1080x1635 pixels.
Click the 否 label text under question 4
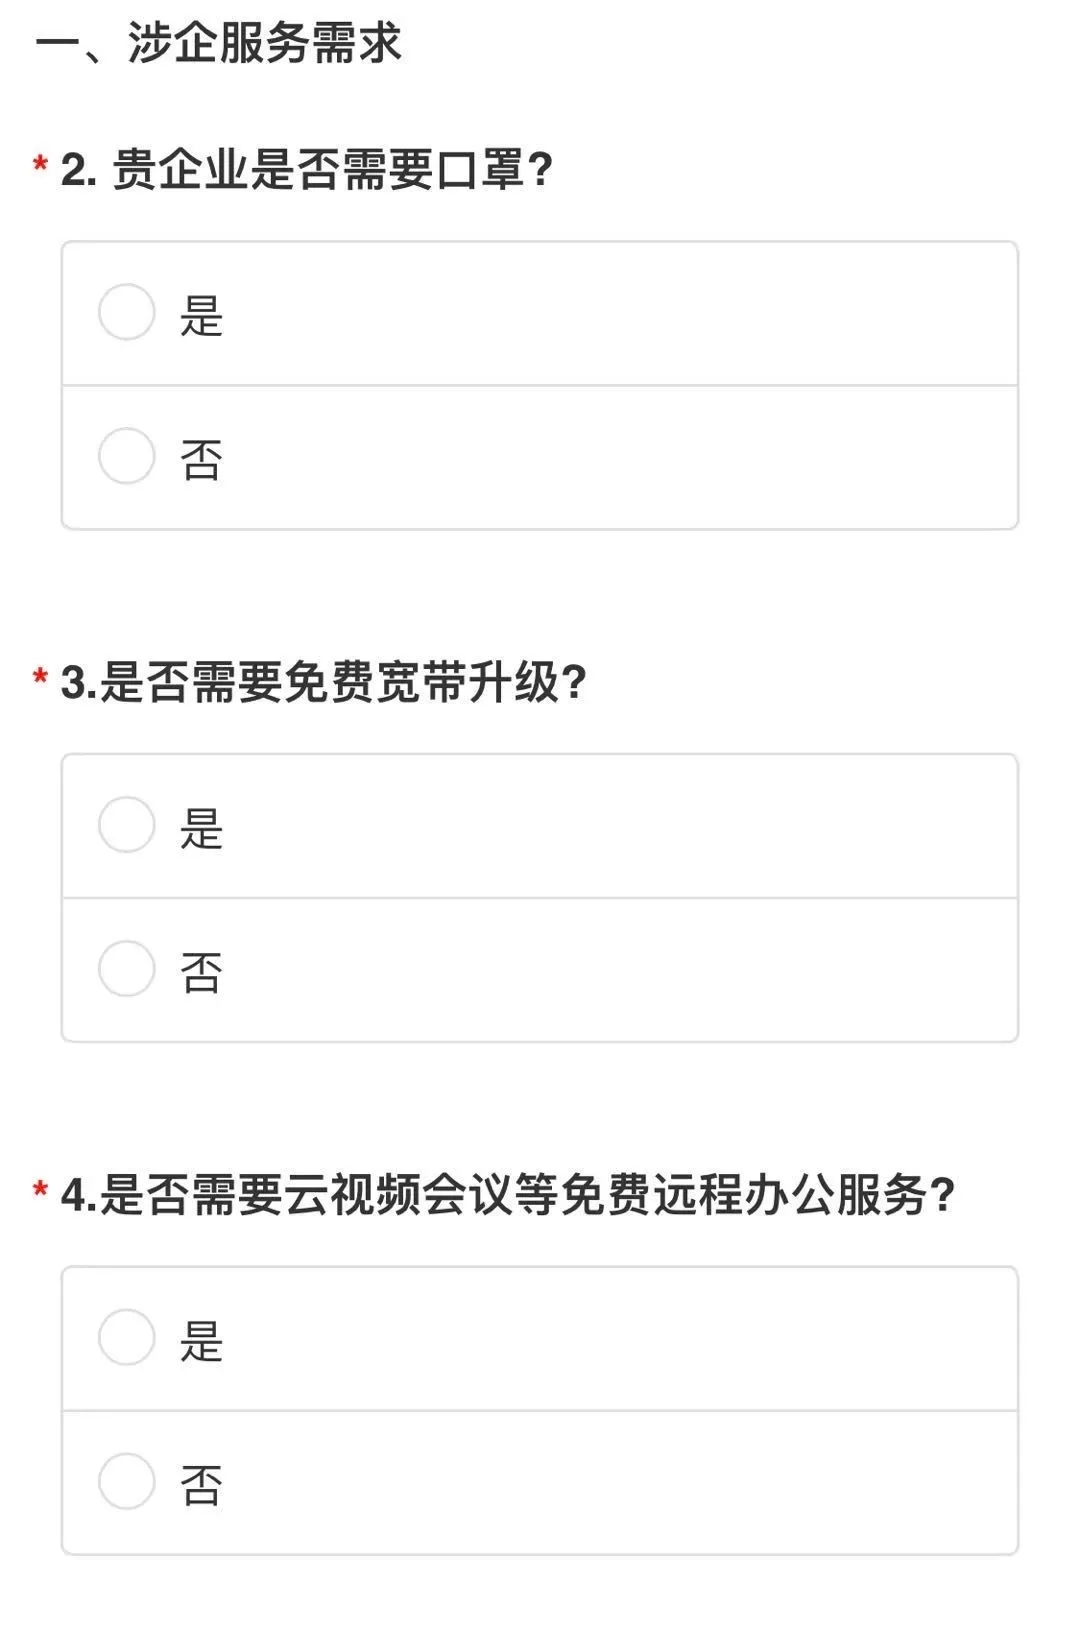[x=201, y=1486]
